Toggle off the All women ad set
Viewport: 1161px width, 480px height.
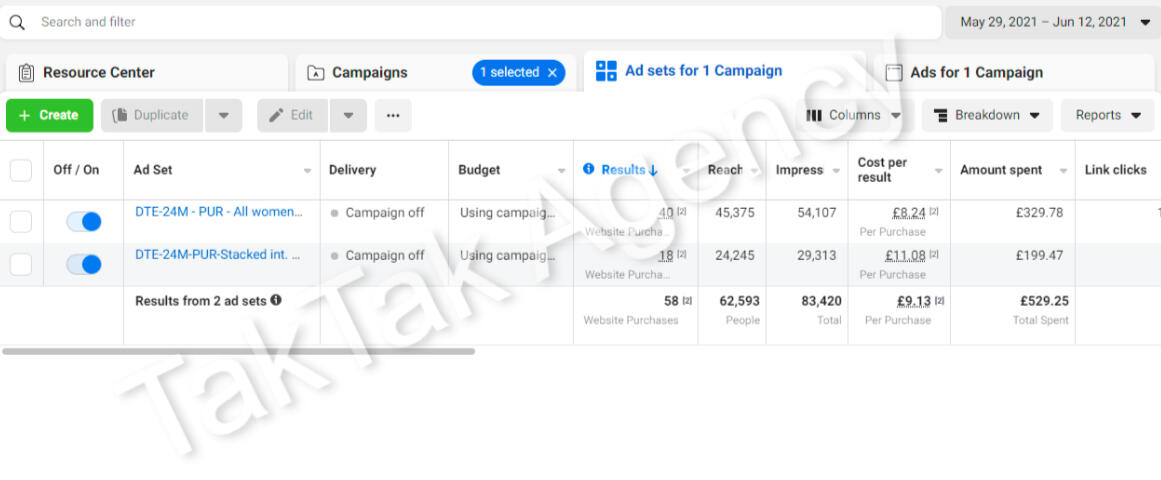click(84, 221)
